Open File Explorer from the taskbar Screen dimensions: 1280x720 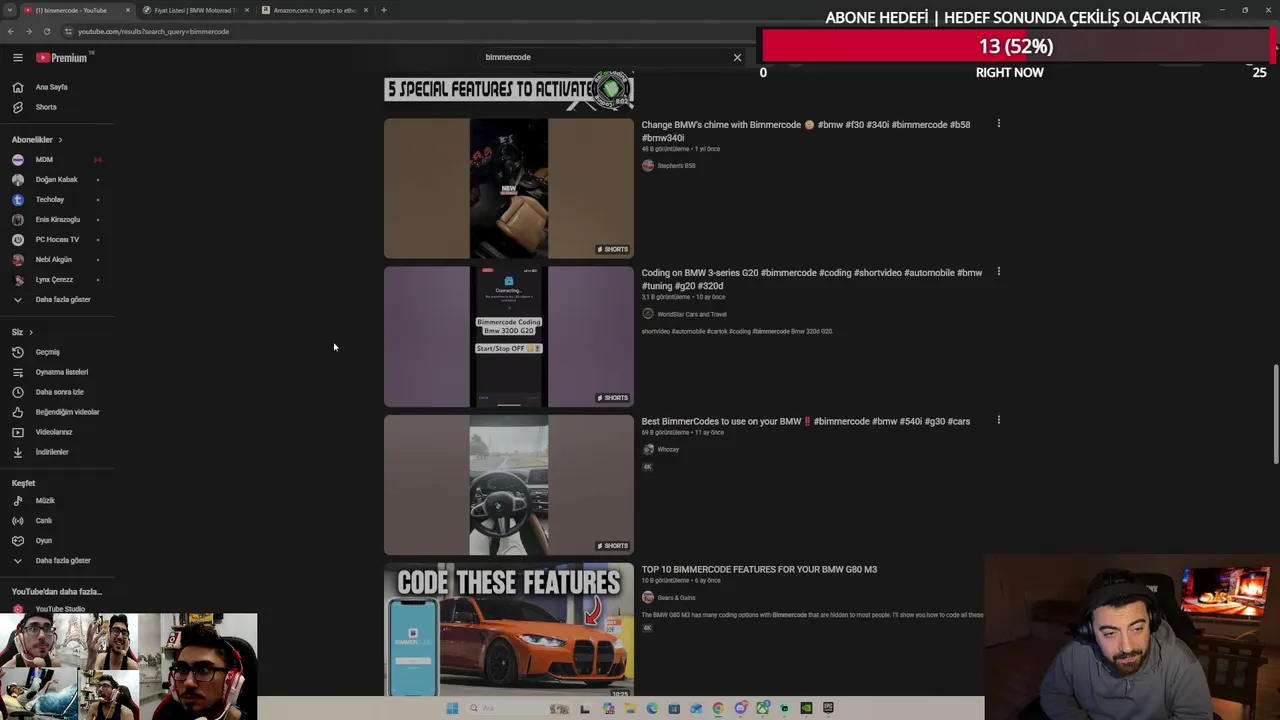click(x=630, y=708)
